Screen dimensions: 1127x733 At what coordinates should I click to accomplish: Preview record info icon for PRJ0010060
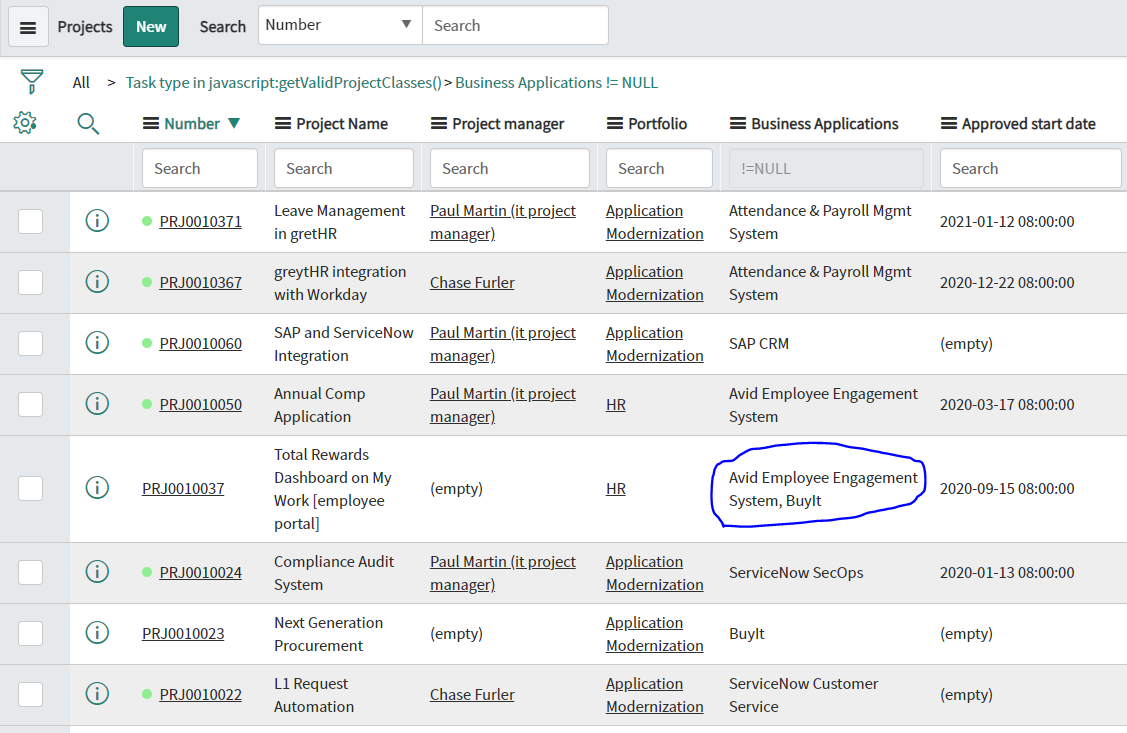[x=97, y=343]
